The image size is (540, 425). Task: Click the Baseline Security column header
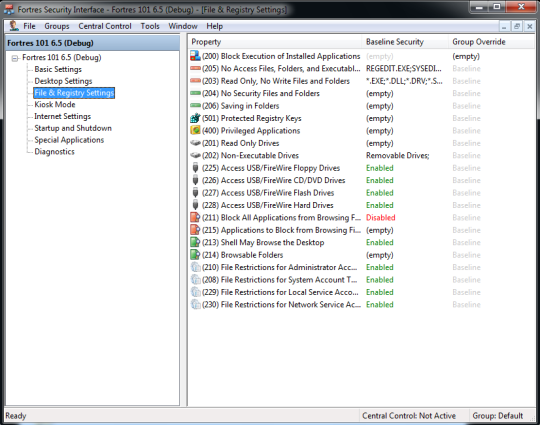click(x=405, y=42)
